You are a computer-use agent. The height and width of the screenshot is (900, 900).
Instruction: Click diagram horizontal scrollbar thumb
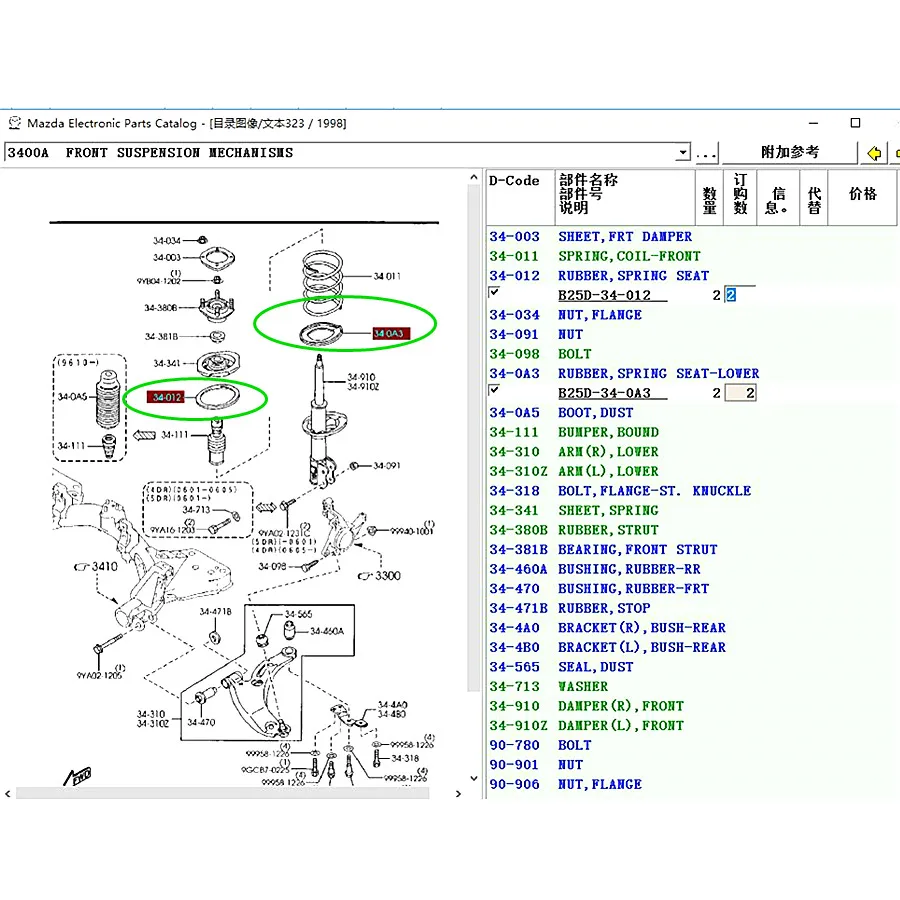(x=222, y=793)
